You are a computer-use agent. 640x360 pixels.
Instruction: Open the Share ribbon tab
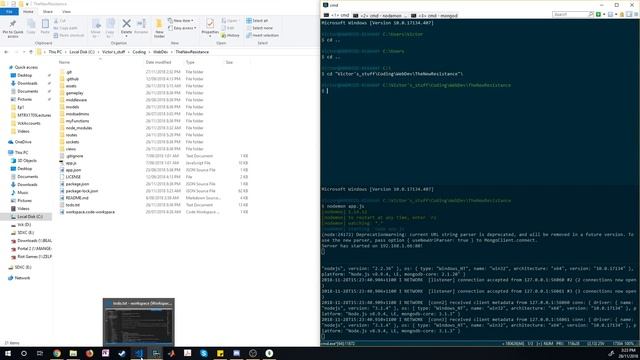[x=47, y=12]
